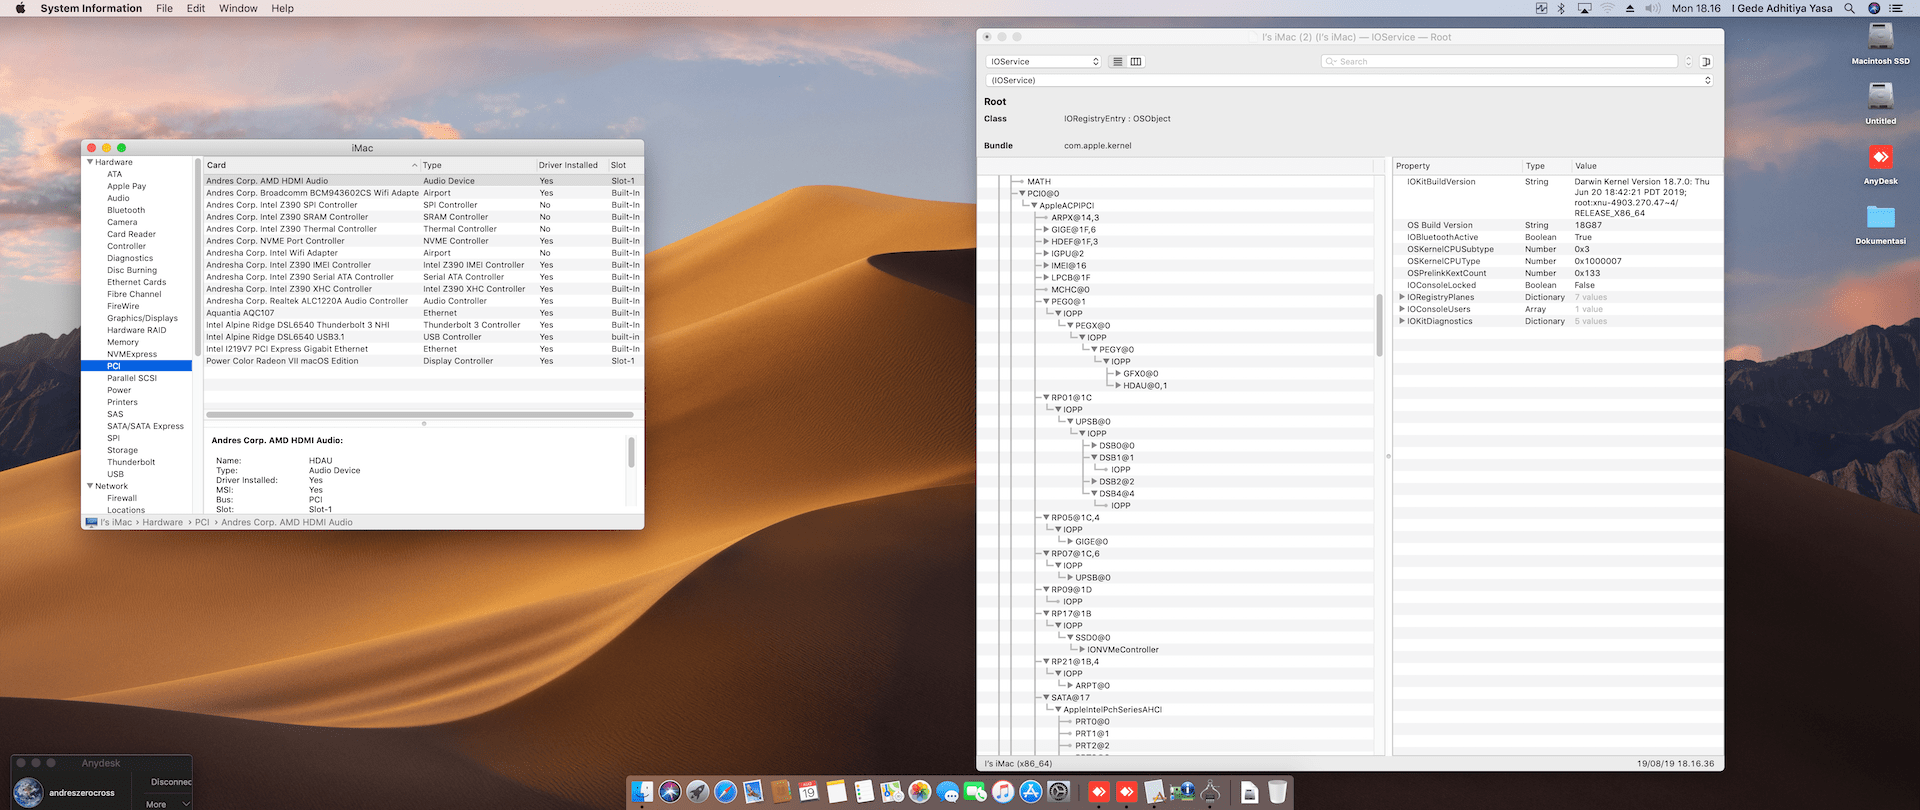Screen dimensions: 1920x810
Task: Open System Preferences from the Dock
Action: click(x=1059, y=792)
